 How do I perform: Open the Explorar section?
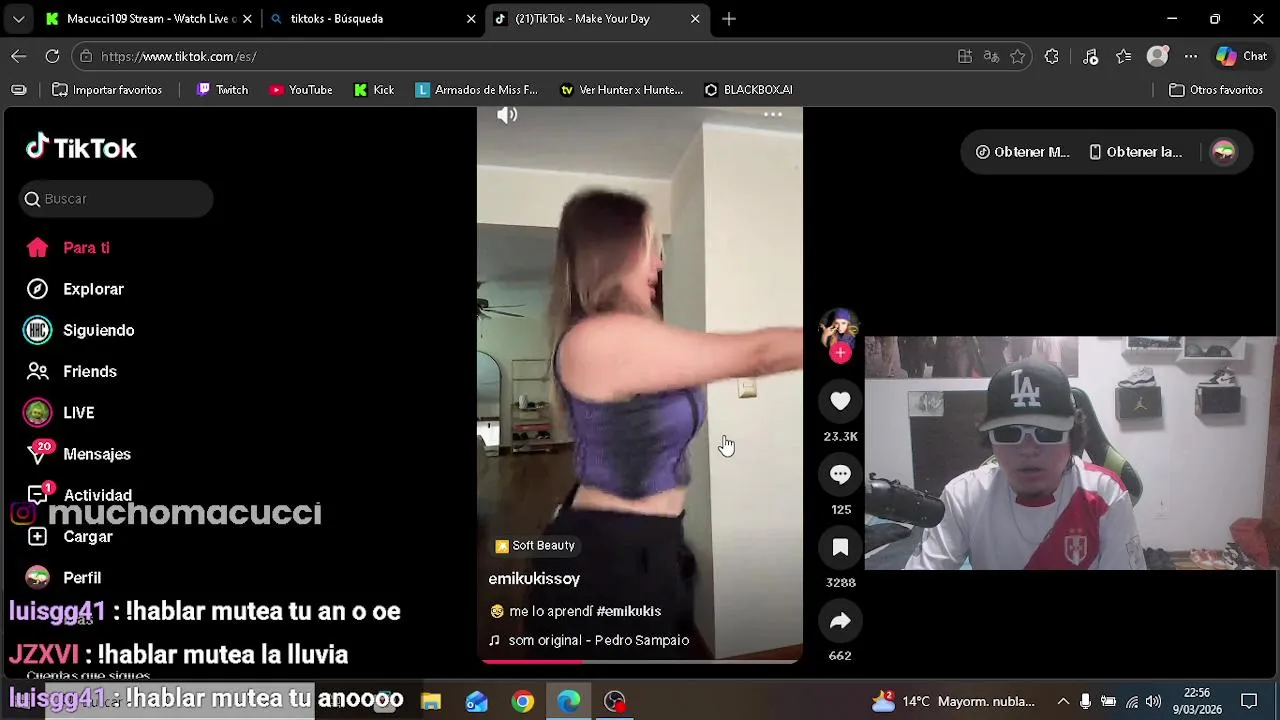tap(75, 289)
